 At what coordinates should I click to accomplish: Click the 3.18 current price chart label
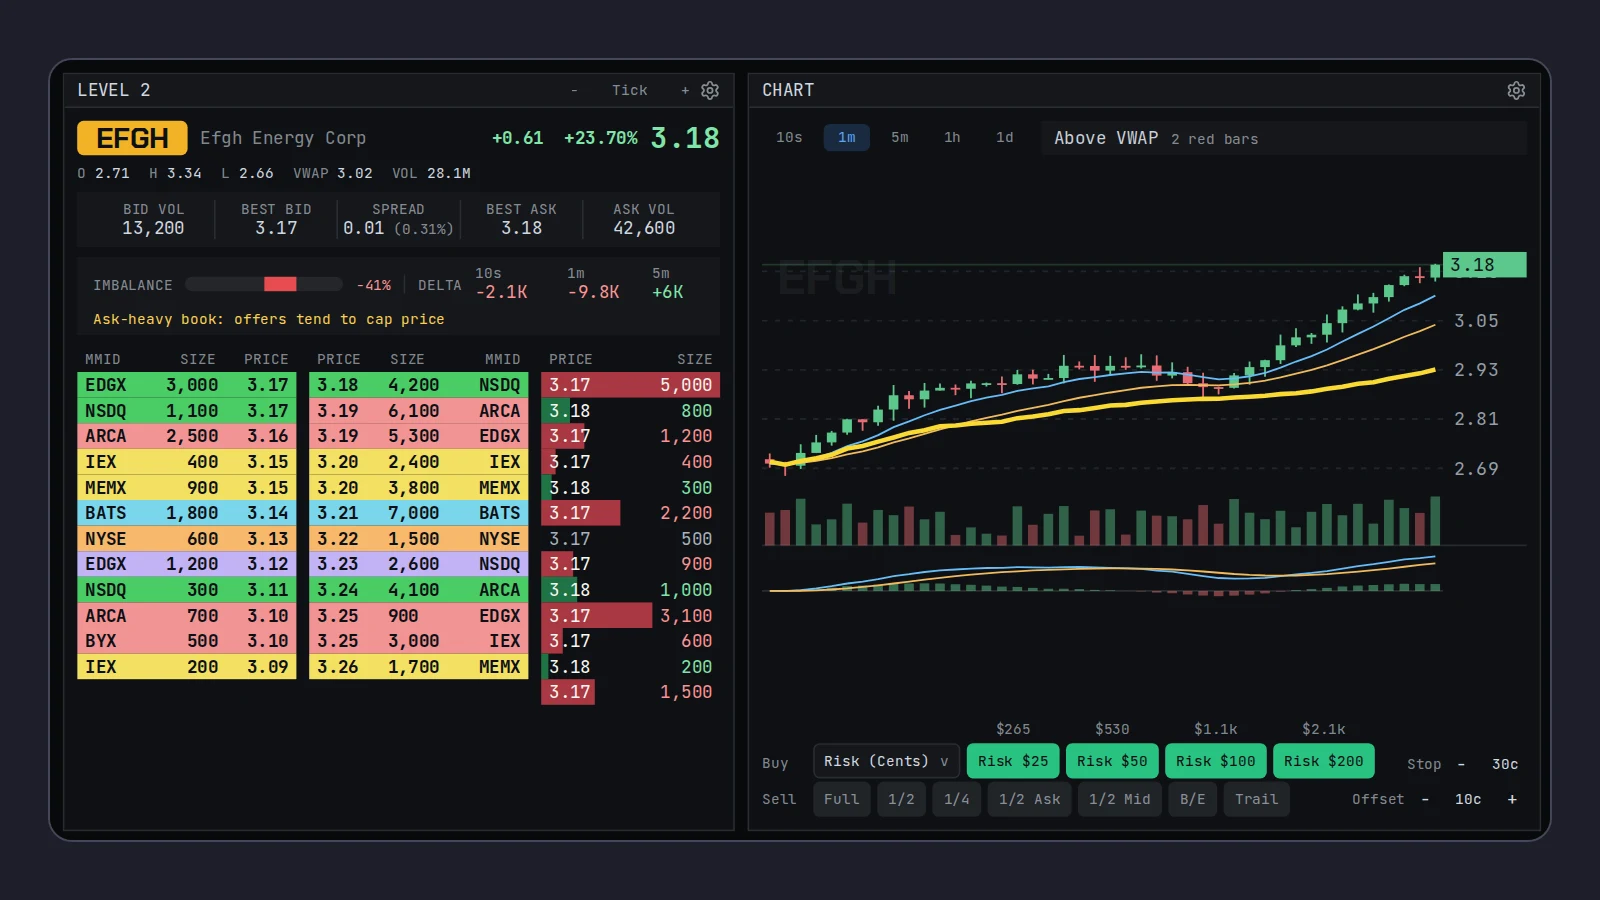click(x=1484, y=265)
